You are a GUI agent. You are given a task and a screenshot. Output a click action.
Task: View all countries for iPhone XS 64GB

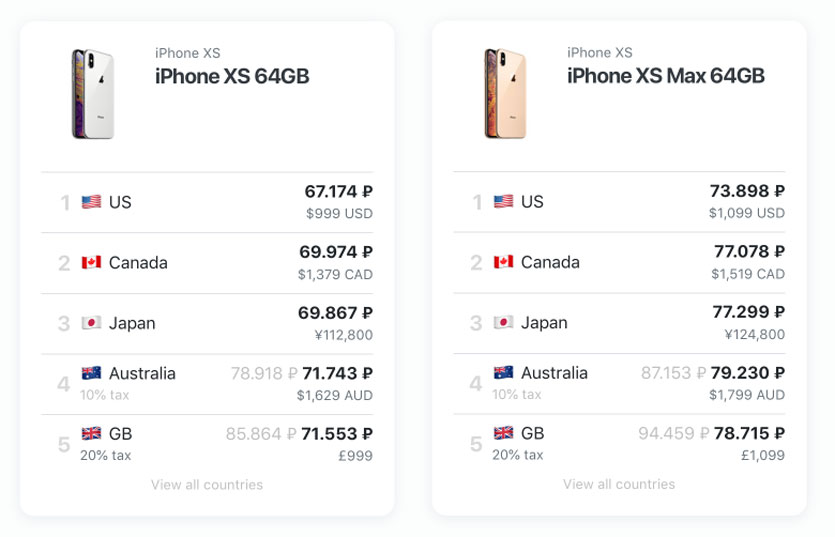point(207,485)
